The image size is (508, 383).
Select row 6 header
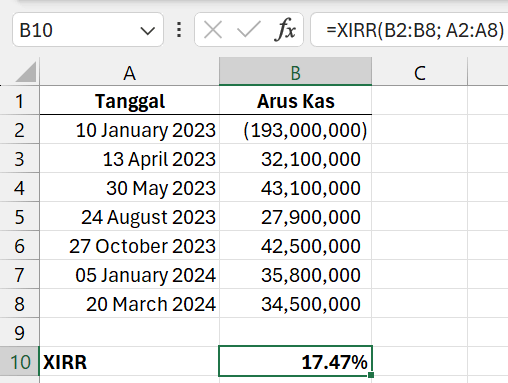pos(20,245)
